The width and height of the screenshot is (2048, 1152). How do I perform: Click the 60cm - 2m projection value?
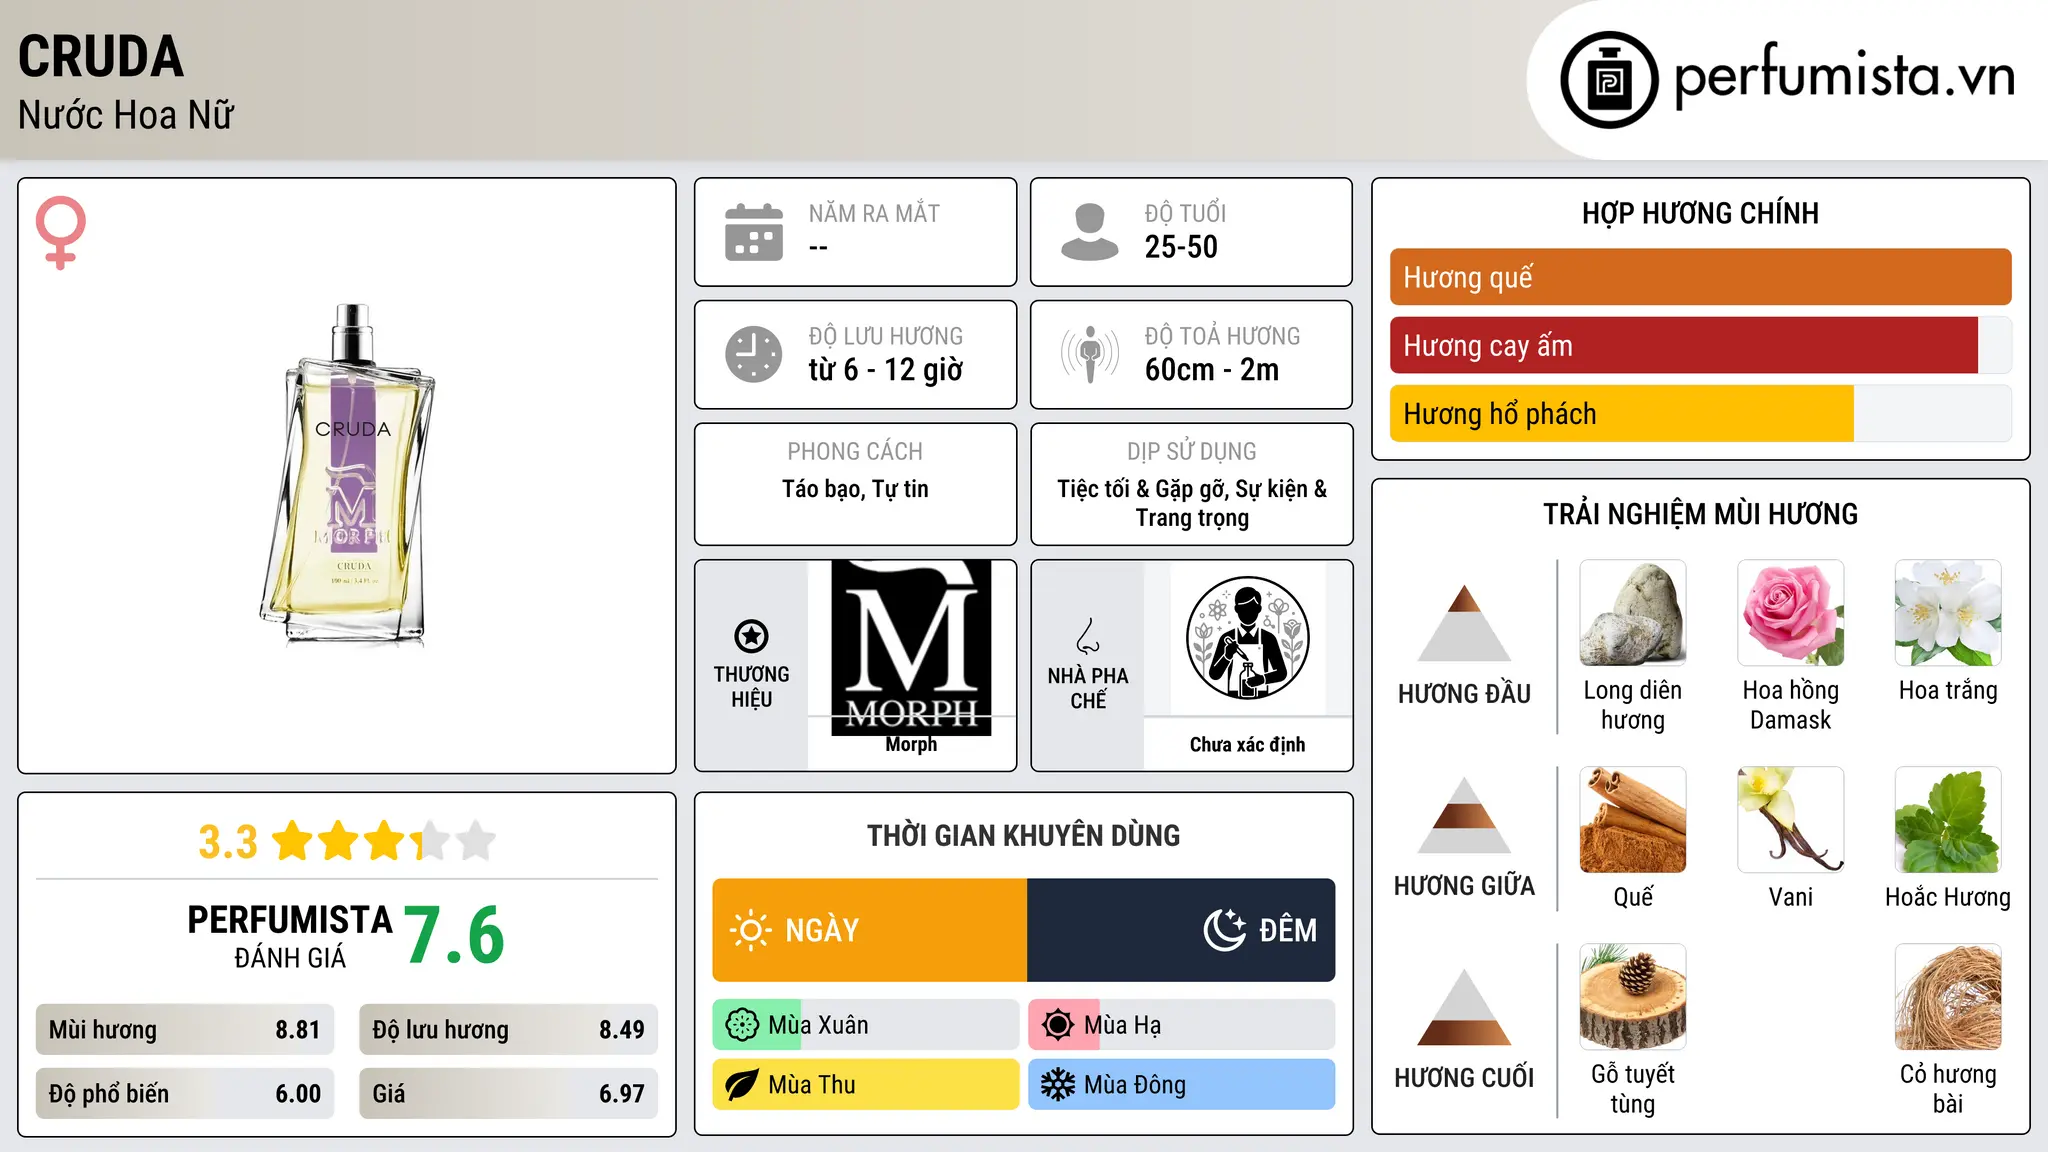tap(1212, 370)
